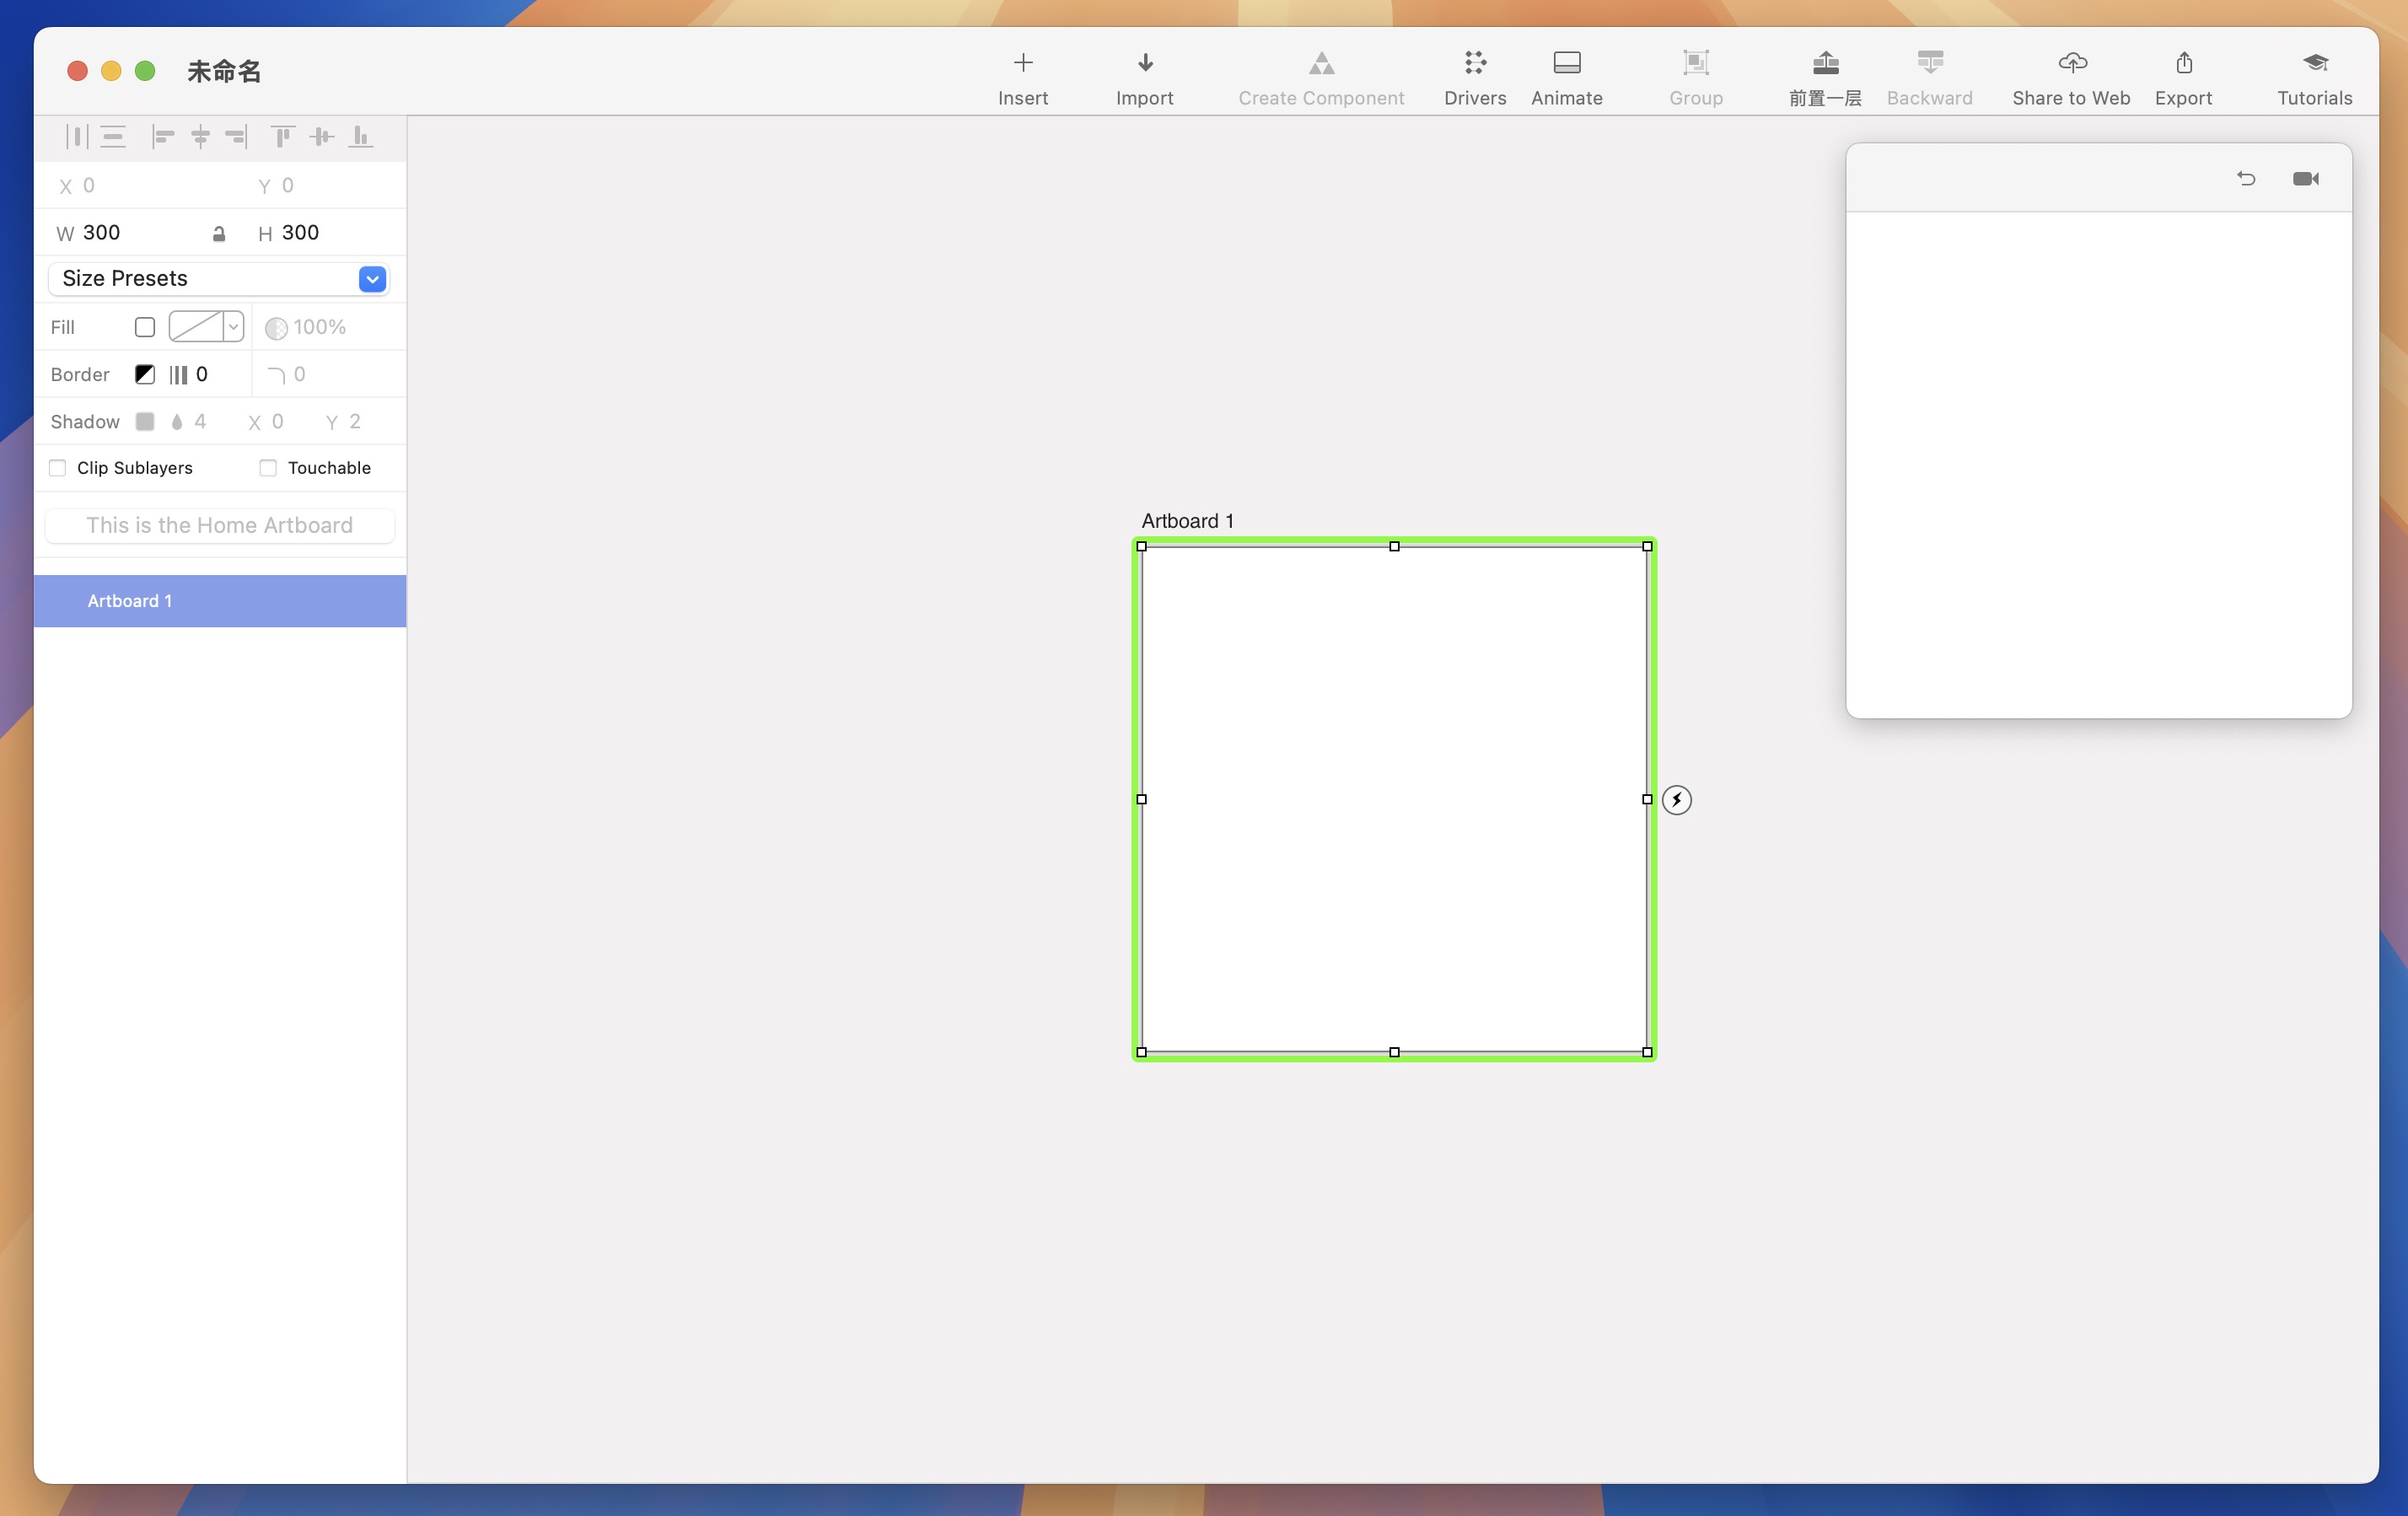Click the Insert plus icon in toolbar

[1023, 62]
